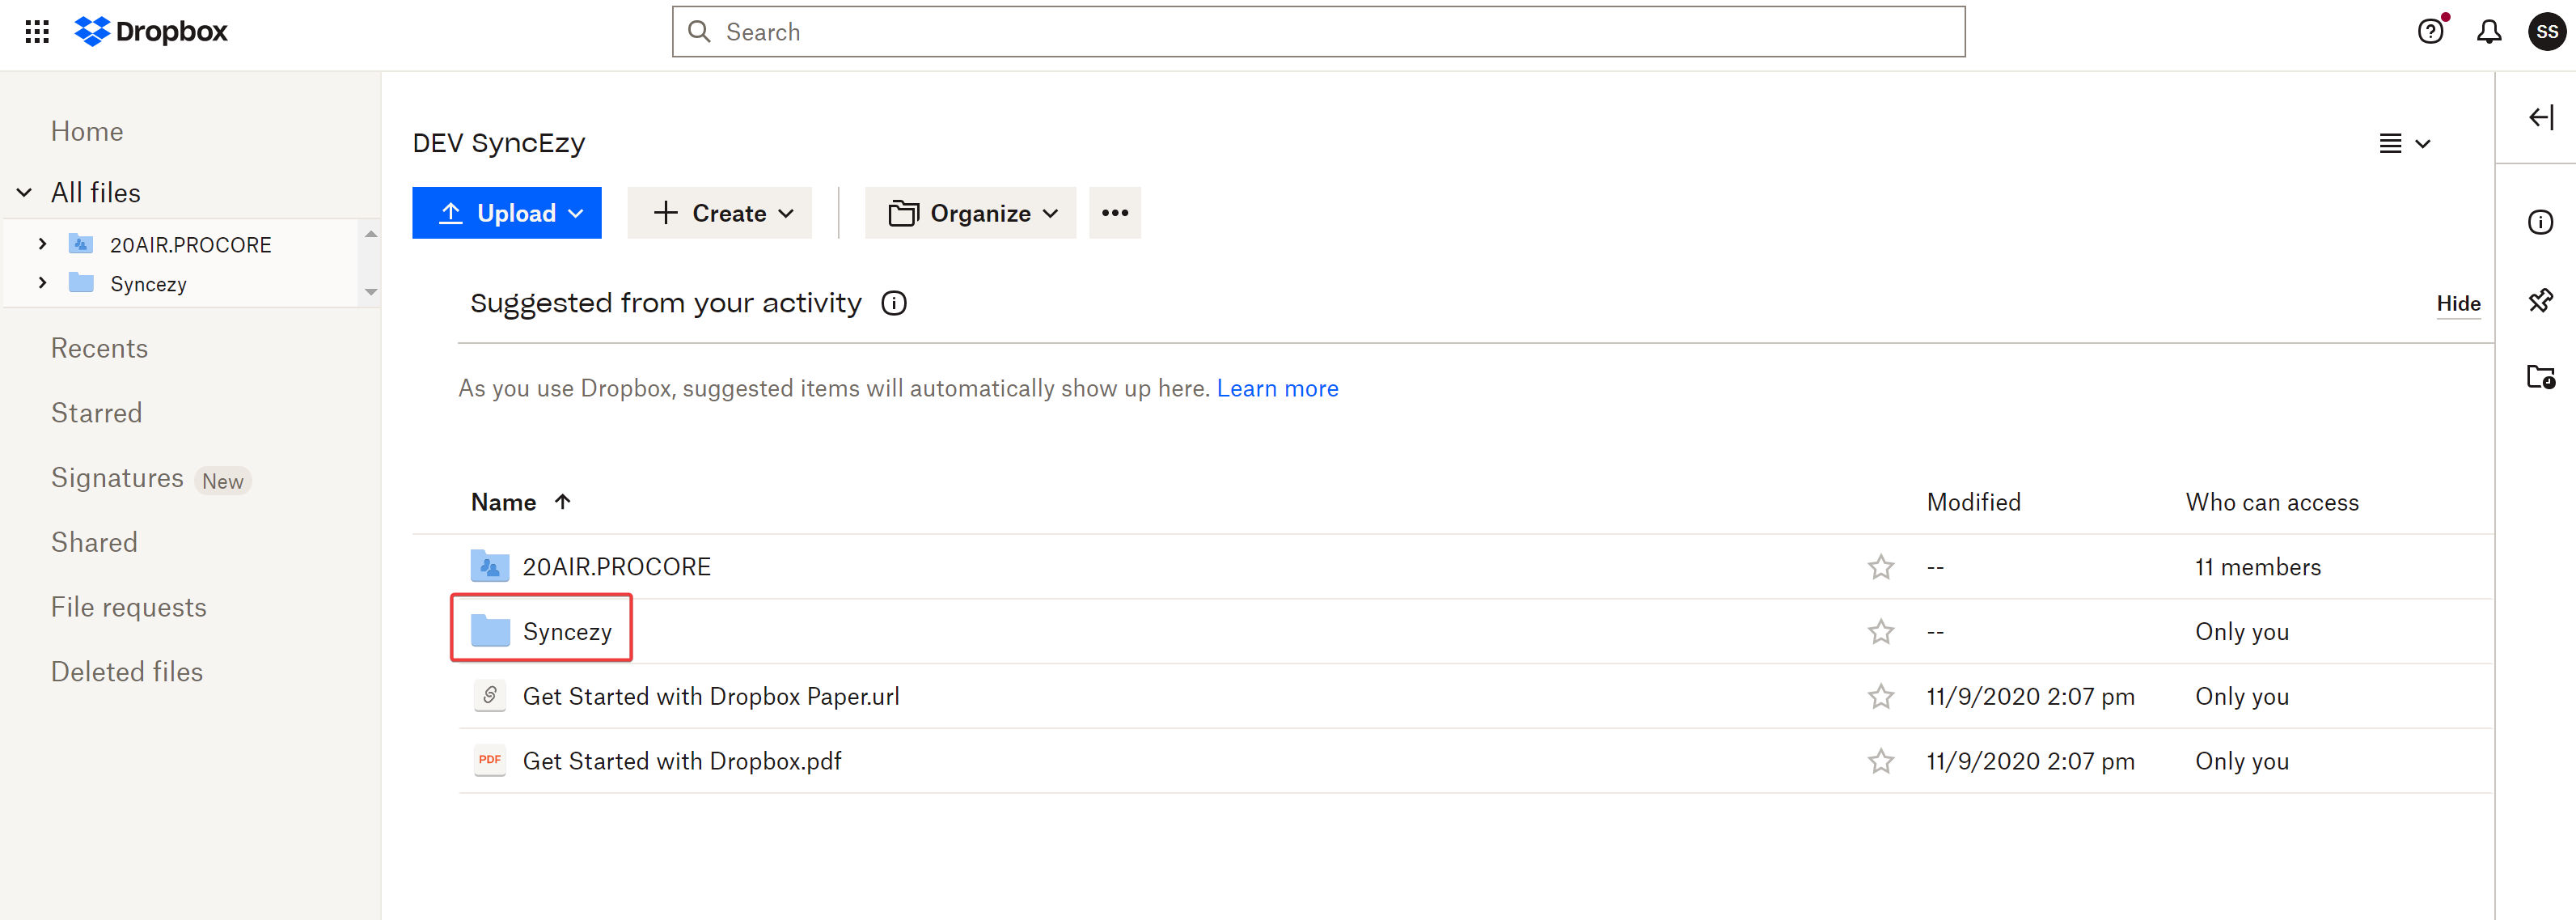The width and height of the screenshot is (2576, 920).
Task: Click the more options ellipsis button
Action: 1115,213
